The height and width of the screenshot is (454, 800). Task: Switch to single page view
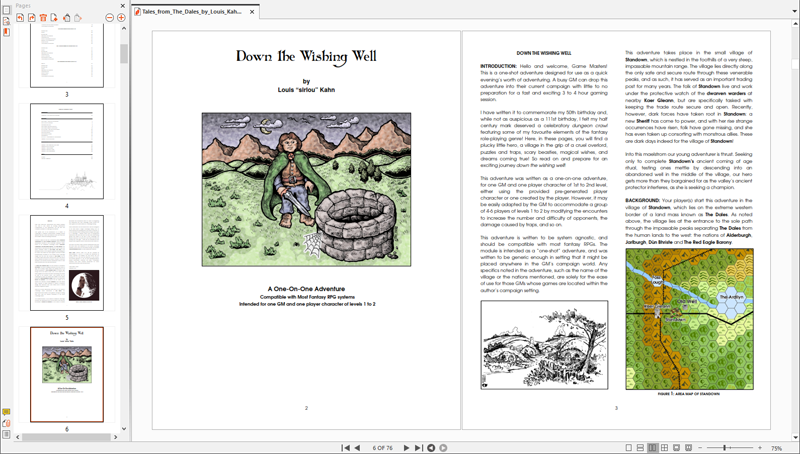point(628,448)
